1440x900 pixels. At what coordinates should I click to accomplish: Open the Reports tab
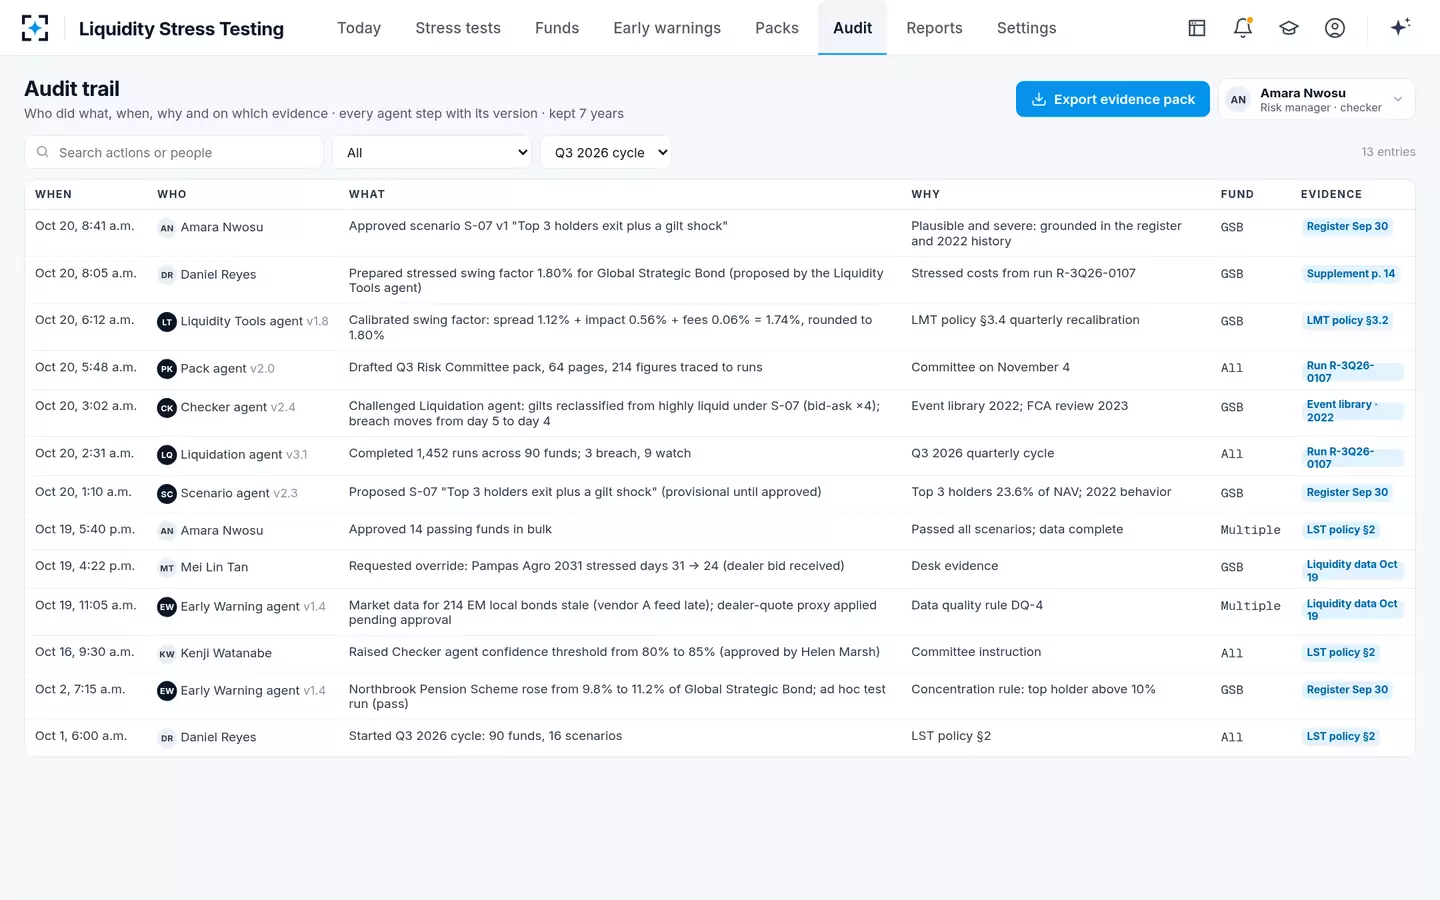tap(934, 28)
